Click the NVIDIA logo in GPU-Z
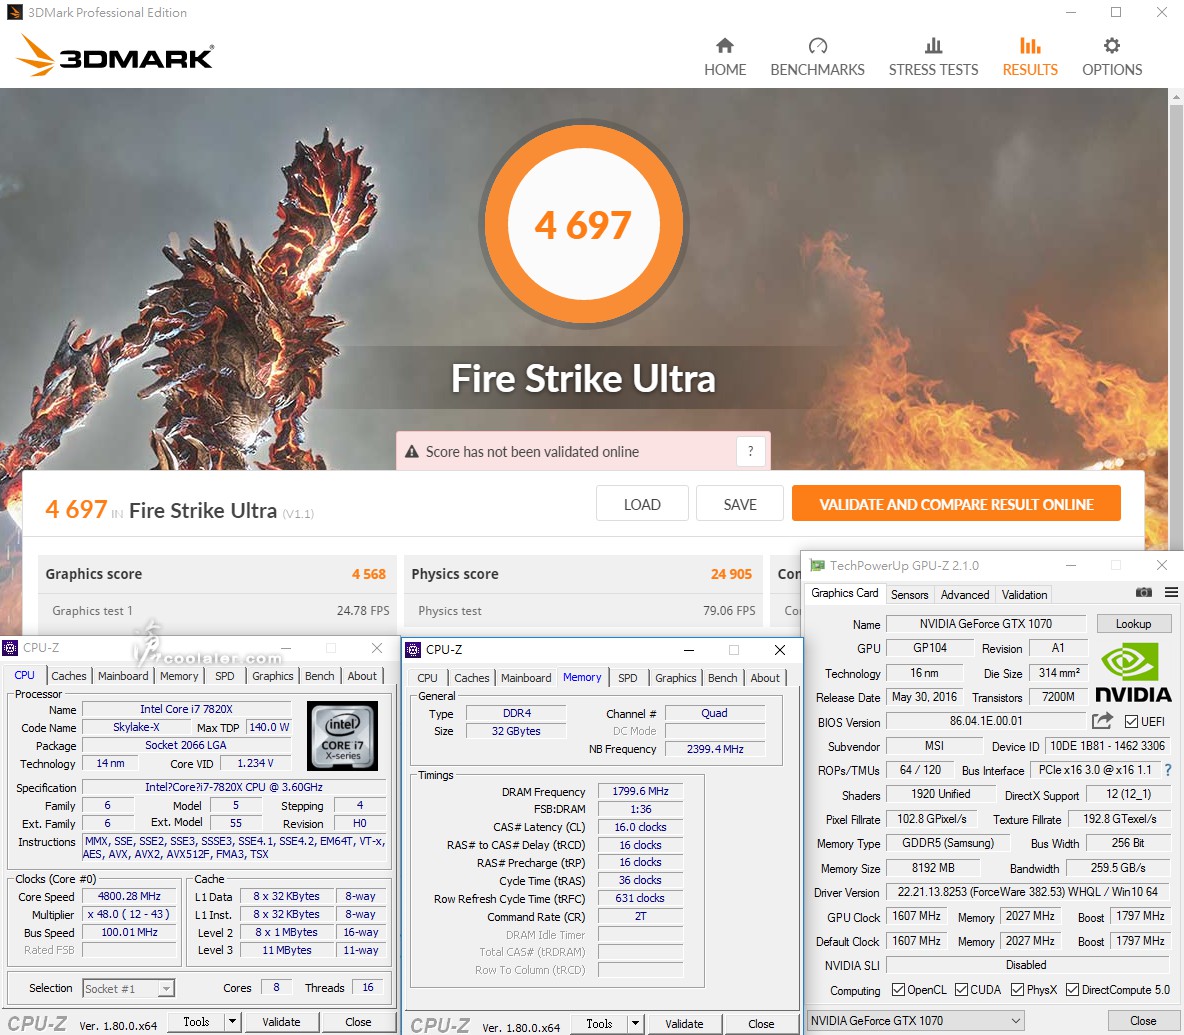 click(x=1133, y=673)
